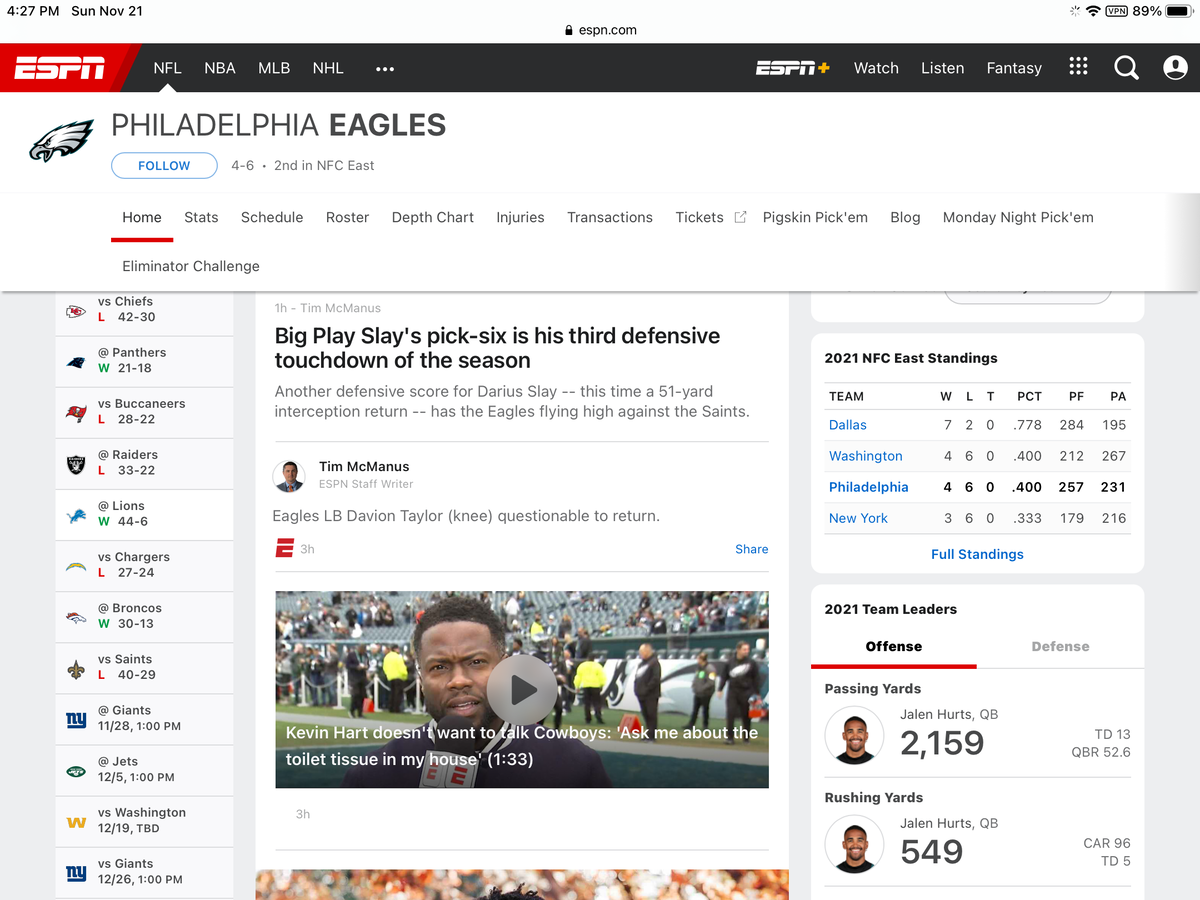Click the Raiders logo in the schedule
This screenshot has height=900, width=1200.
tap(76, 464)
